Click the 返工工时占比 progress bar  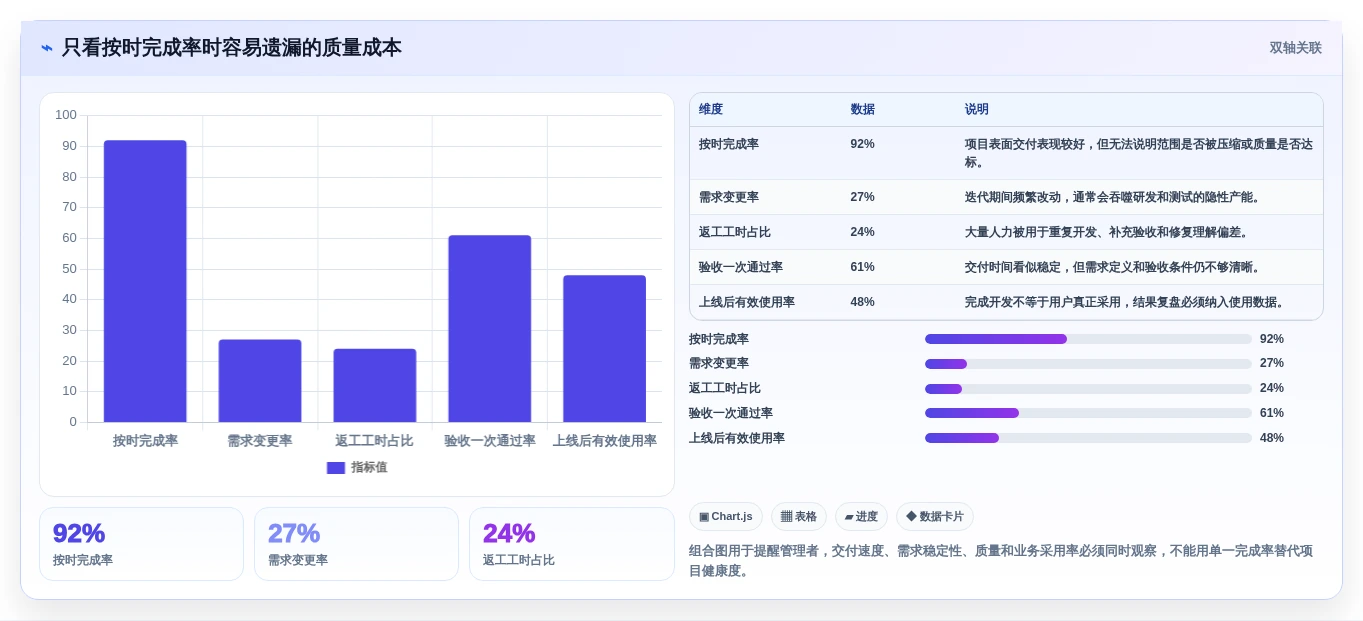point(1088,388)
